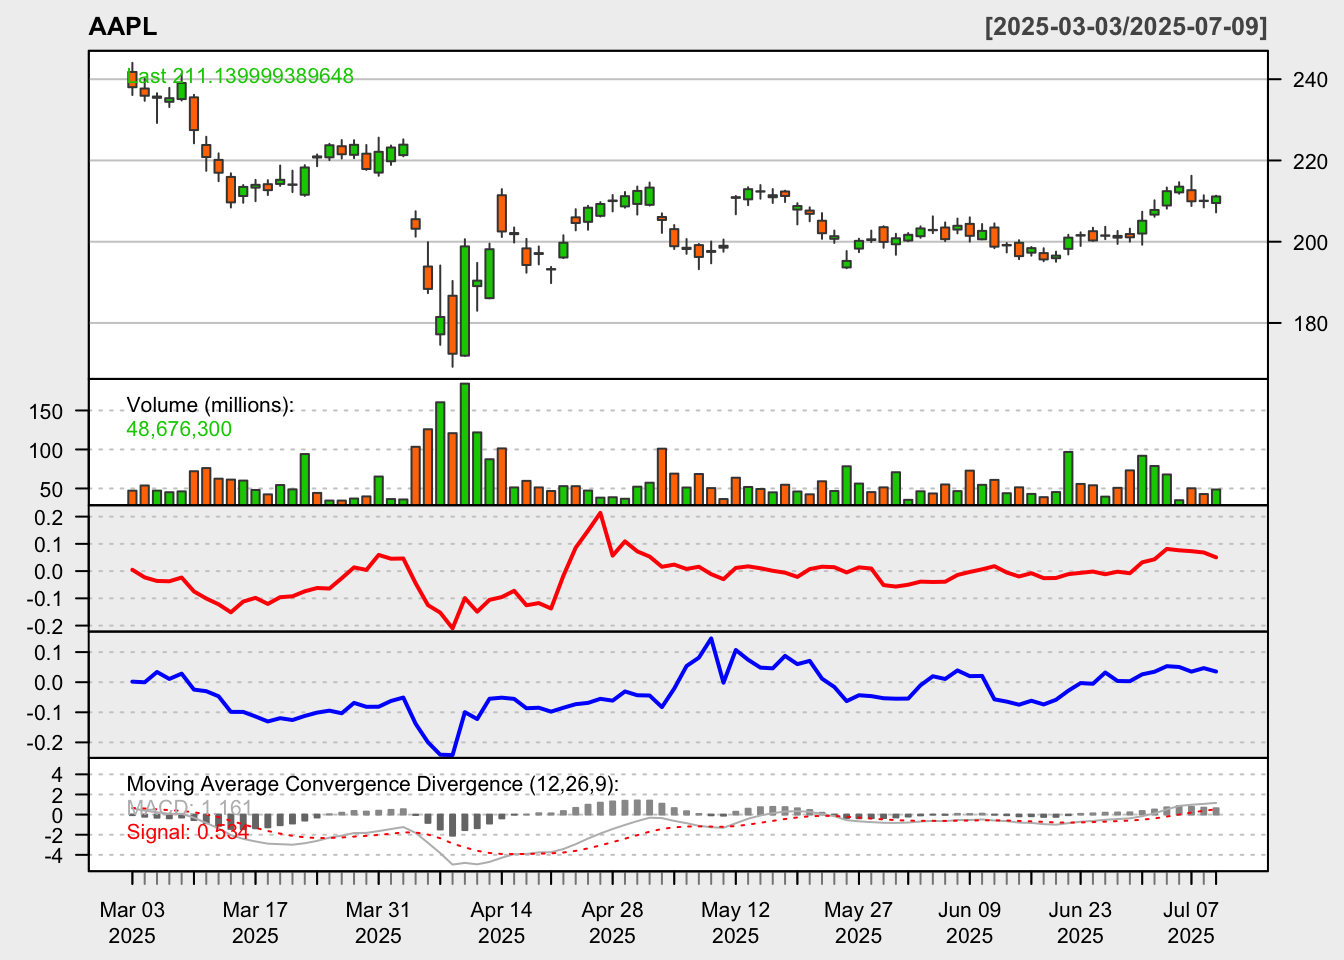Click the peak of the red indicator line
The height and width of the screenshot is (960, 1344).
click(x=600, y=513)
